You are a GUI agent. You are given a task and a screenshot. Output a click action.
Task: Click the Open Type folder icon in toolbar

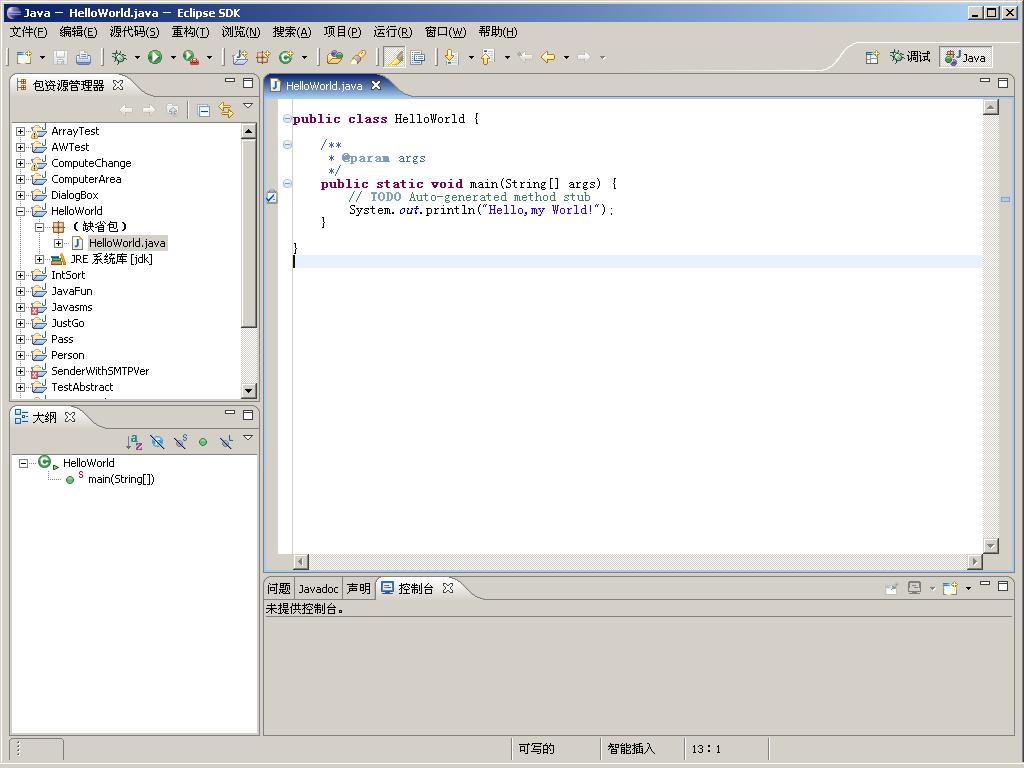[x=335, y=58]
